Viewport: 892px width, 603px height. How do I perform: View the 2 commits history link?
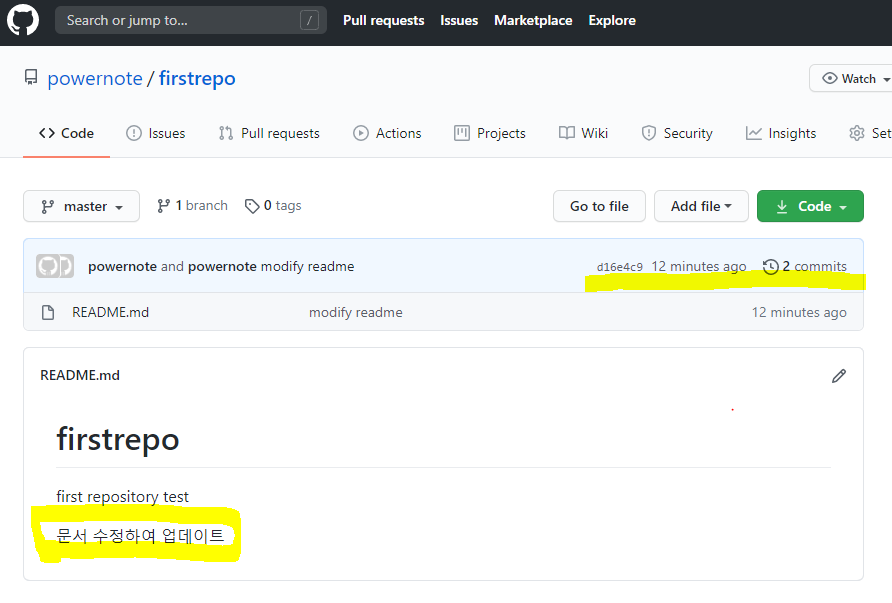tap(804, 266)
